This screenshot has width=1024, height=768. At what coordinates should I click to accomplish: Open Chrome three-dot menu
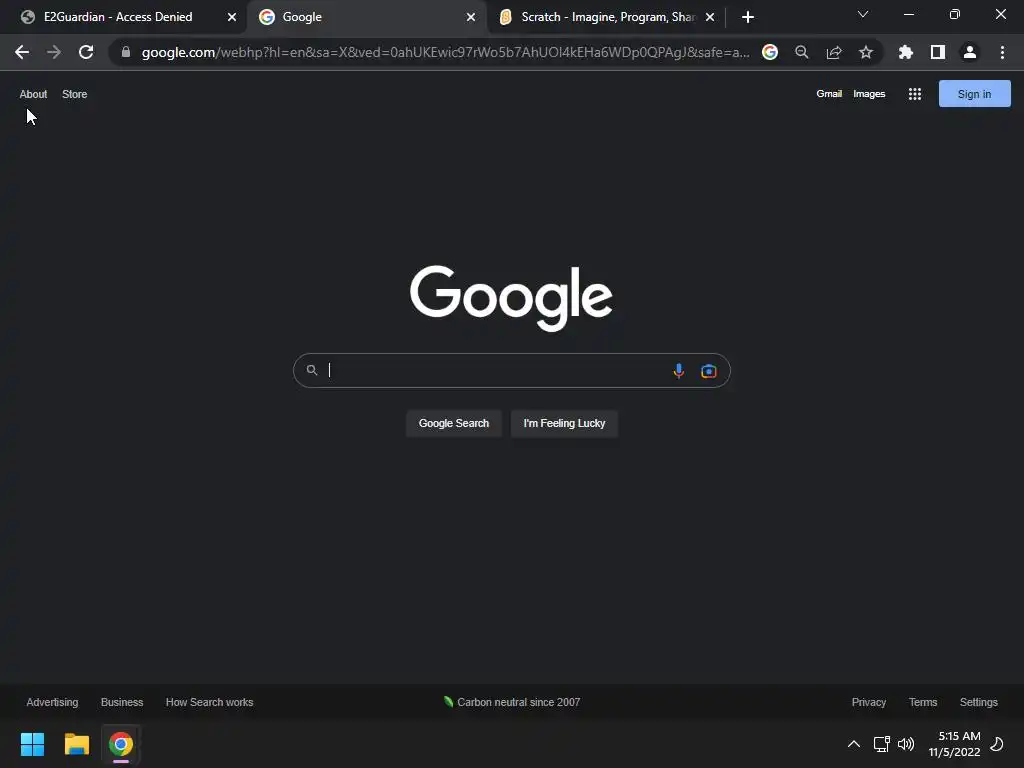(1002, 52)
